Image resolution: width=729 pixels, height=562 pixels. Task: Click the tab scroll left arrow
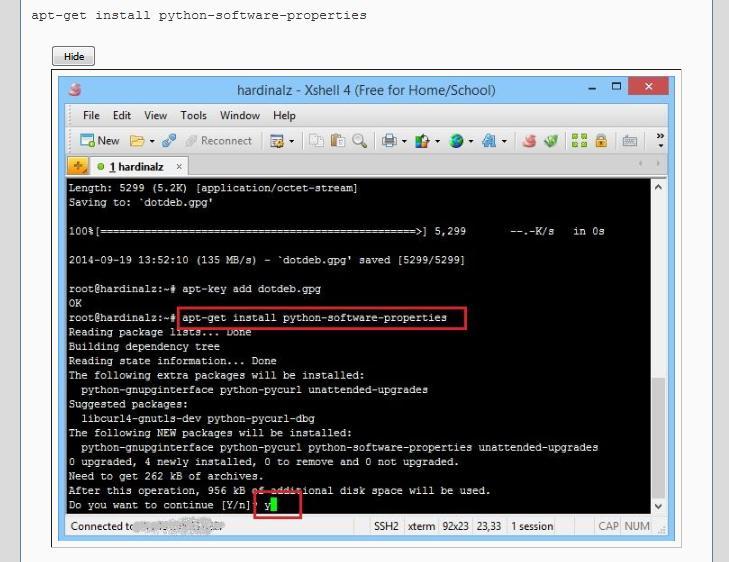coord(641,163)
